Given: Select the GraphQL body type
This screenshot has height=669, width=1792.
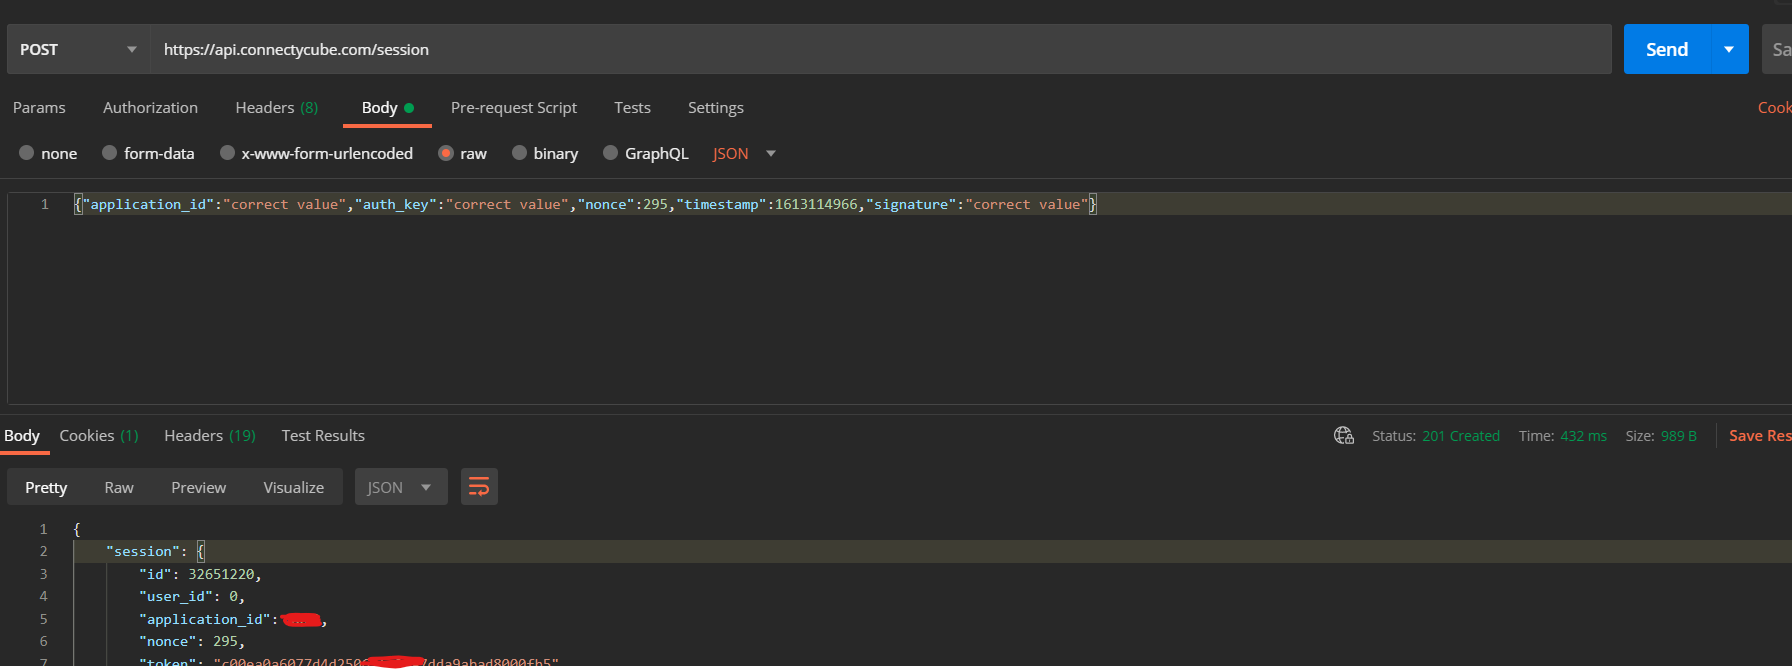Looking at the screenshot, I should [x=646, y=153].
